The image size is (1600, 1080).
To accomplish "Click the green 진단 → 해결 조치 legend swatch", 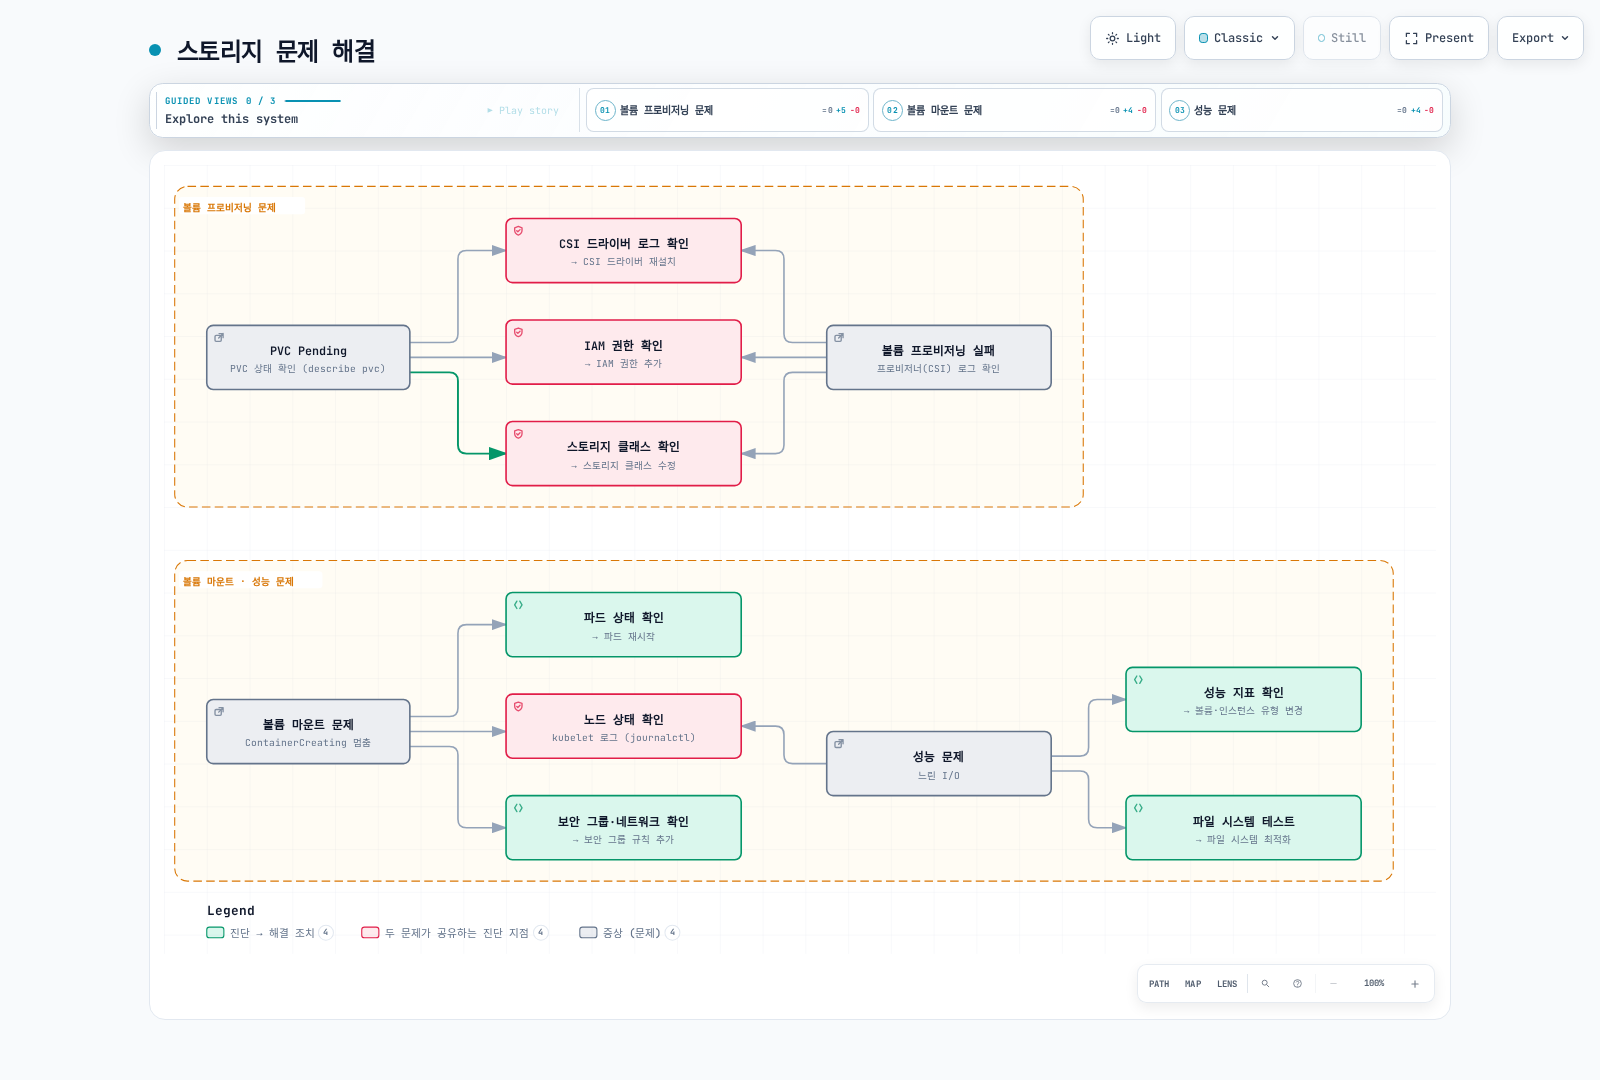I will tap(215, 933).
